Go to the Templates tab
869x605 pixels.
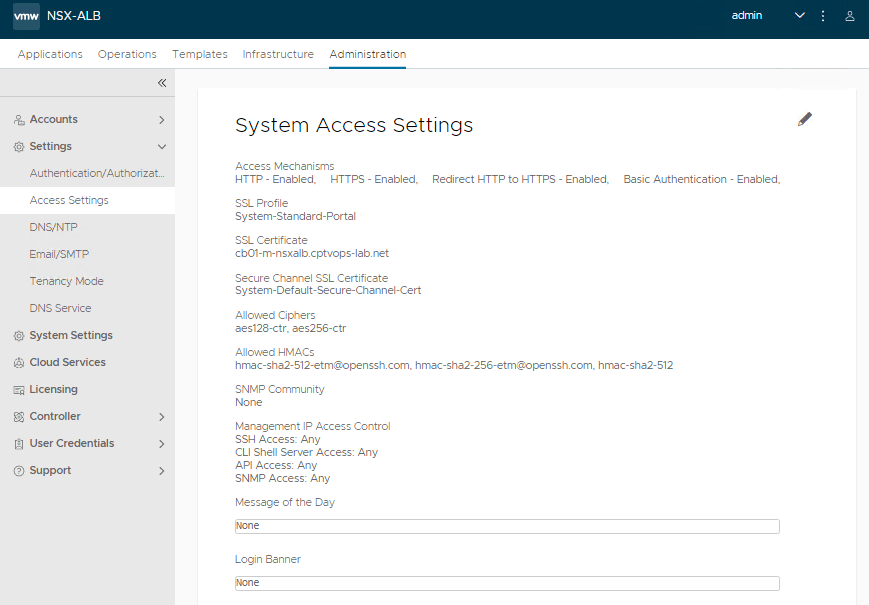[x=200, y=54]
